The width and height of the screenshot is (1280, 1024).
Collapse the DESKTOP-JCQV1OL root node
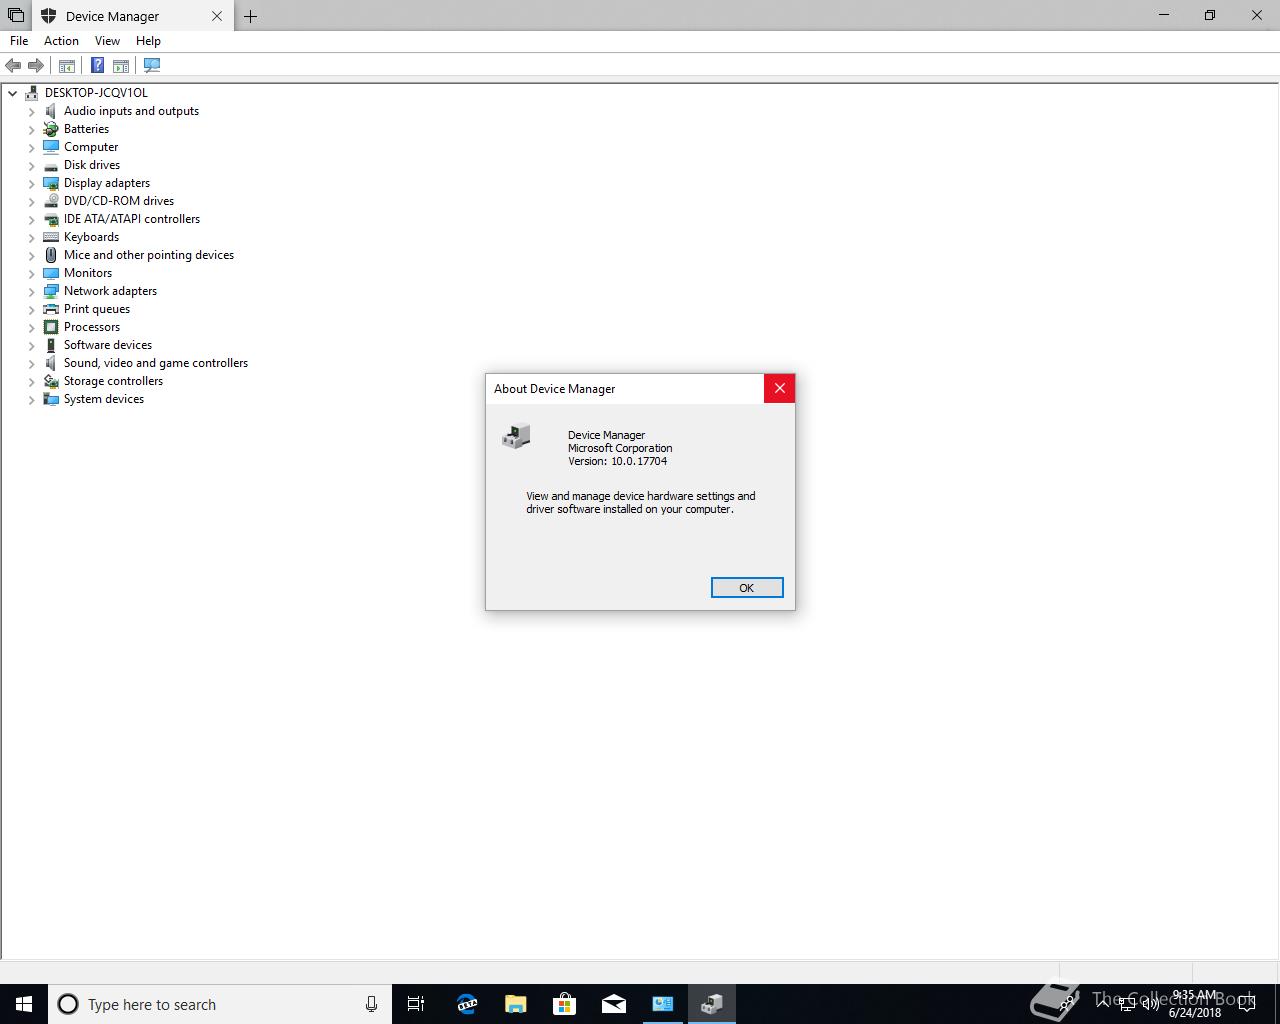(13, 93)
